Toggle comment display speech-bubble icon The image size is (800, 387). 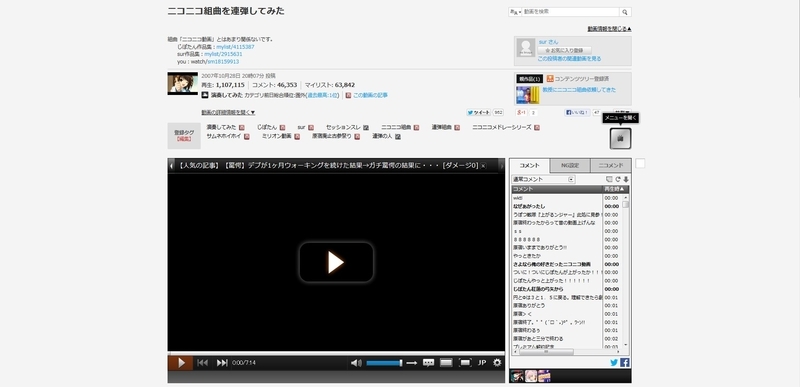coord(429,363)
